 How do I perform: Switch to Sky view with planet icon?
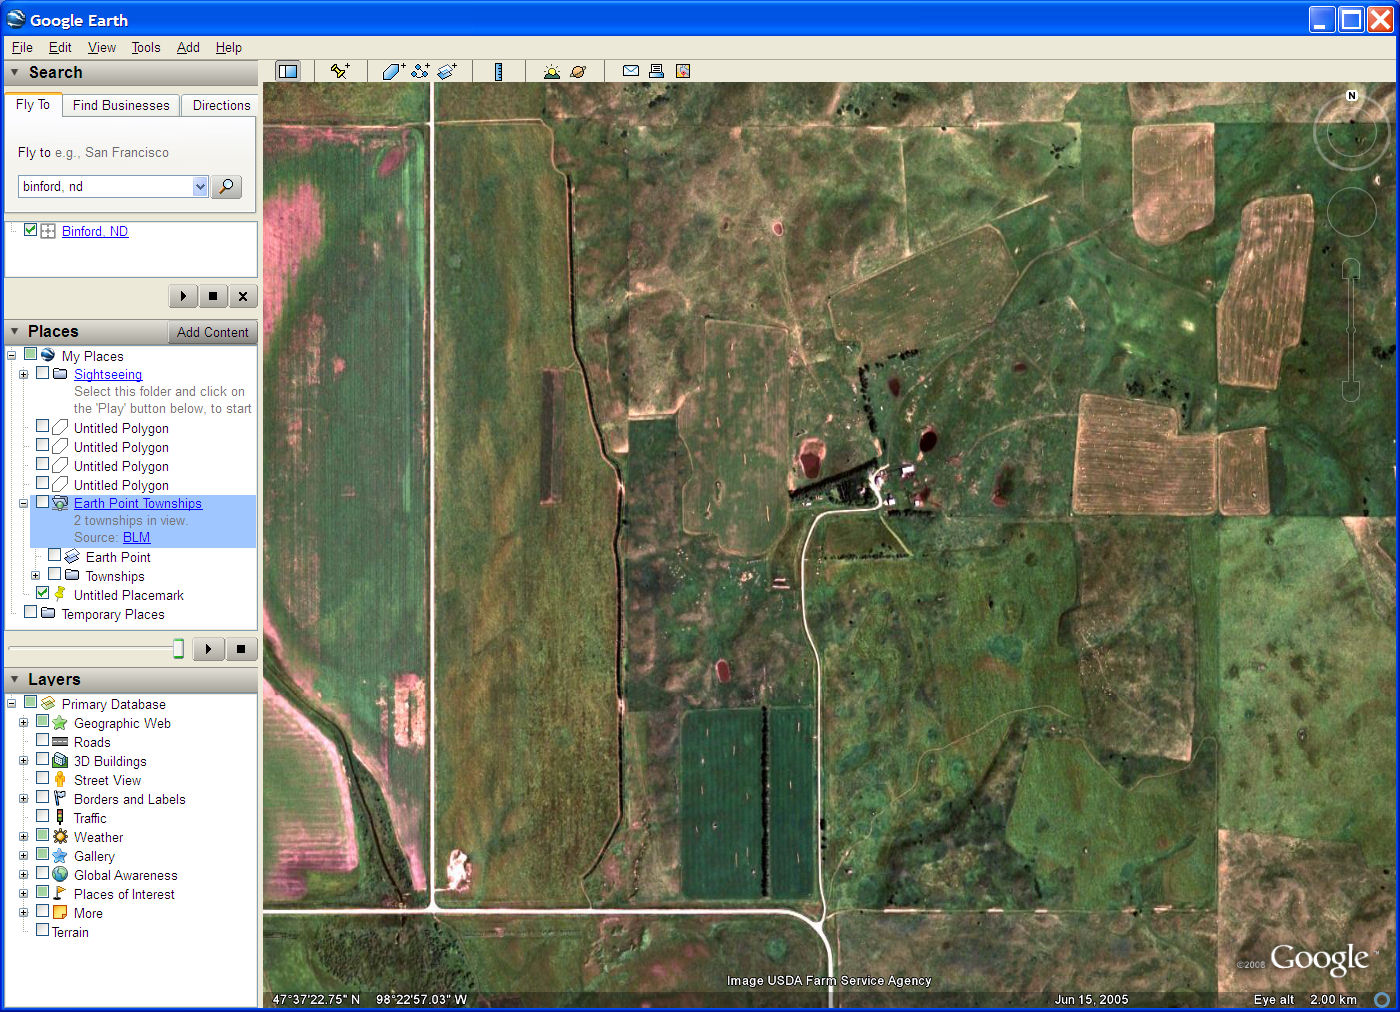click(578, 71)
